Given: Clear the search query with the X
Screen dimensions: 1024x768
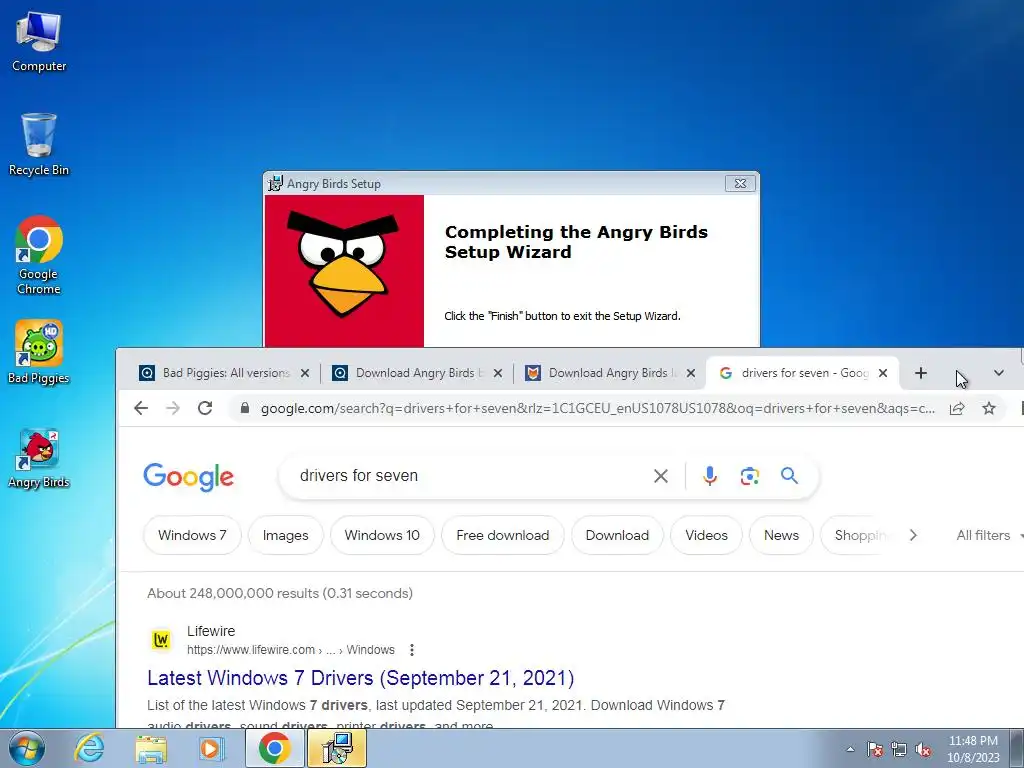Looking at the screenshot, I should pos(661,476).
